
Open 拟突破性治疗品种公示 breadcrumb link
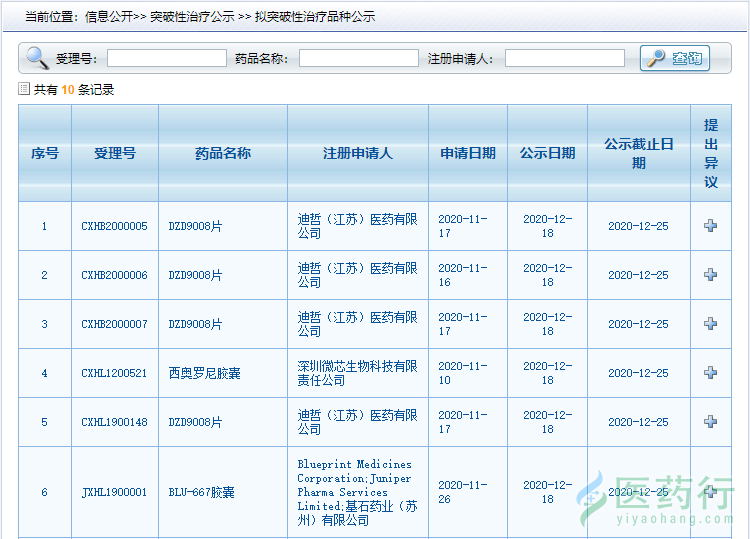tap(315, 17)
